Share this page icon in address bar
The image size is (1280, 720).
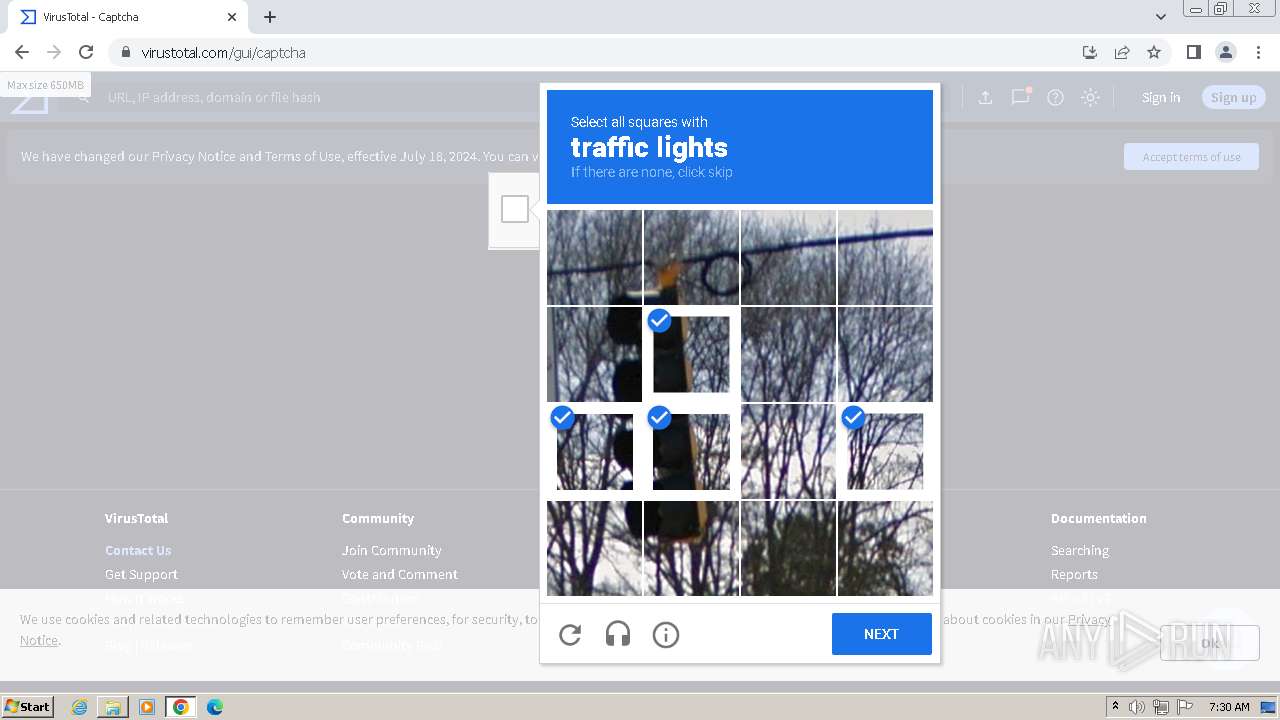pyautogui.click(x=1122, y=52)
